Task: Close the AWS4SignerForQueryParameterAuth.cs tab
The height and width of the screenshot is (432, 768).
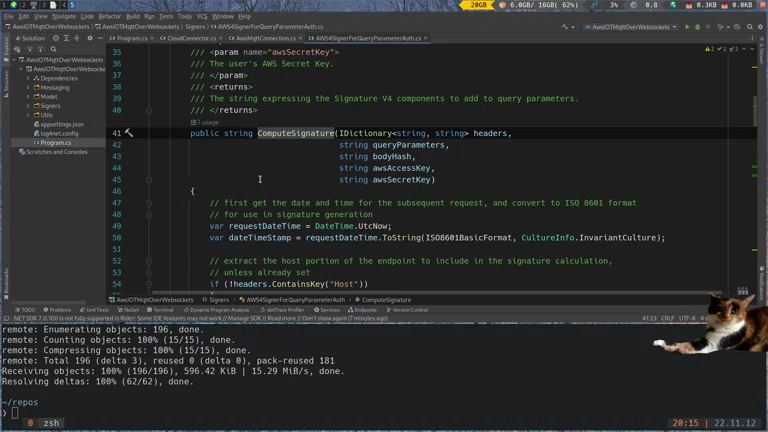Action: pos(425,38)
